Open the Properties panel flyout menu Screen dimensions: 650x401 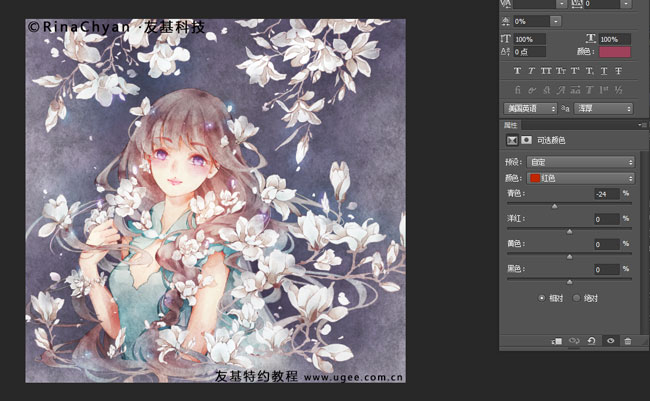642,125
